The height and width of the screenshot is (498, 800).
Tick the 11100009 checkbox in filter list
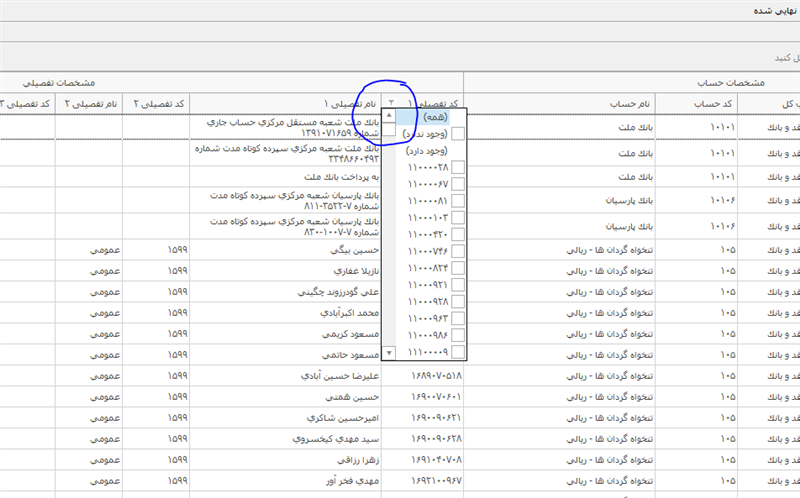(x=458, y=353)
